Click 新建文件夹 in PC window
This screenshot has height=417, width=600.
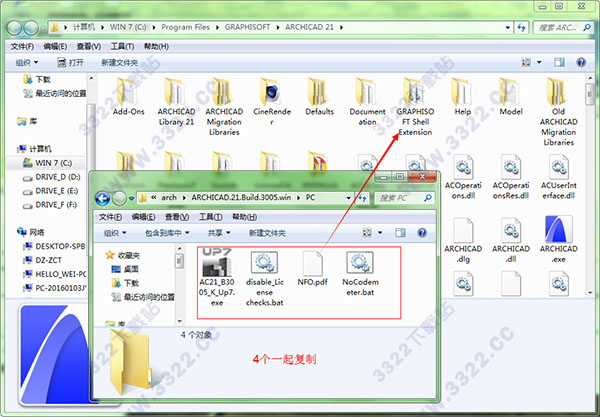(x=267, y=233)
